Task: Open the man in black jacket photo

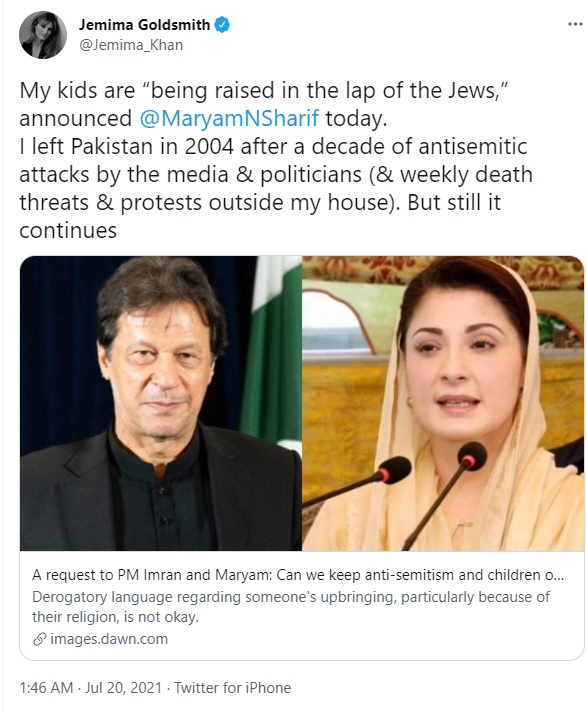Action: tap(161, 403)
